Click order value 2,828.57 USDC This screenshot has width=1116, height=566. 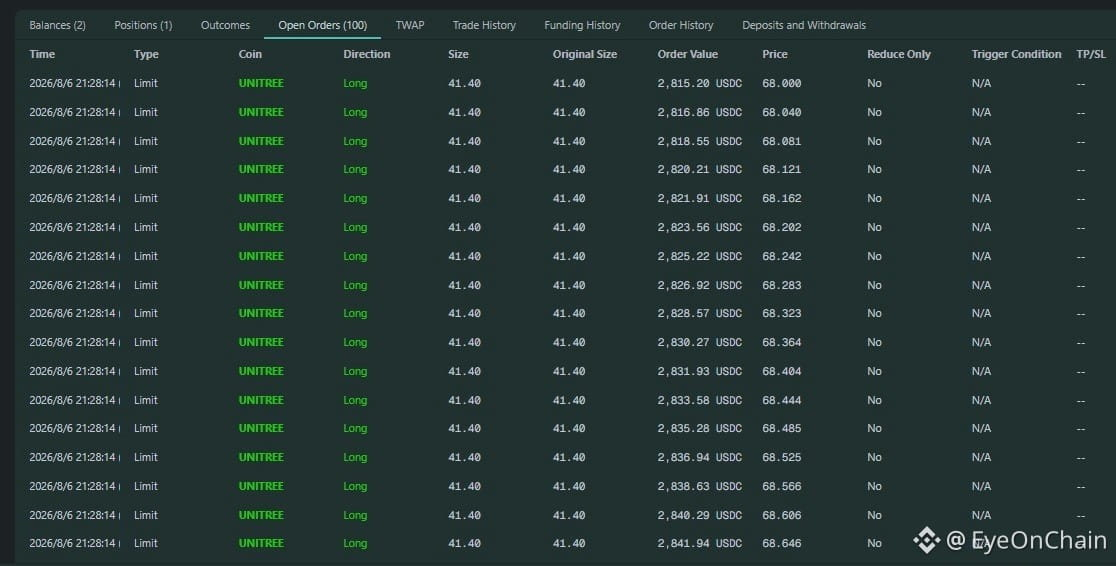pyautogui.click(x=700, y=313)
